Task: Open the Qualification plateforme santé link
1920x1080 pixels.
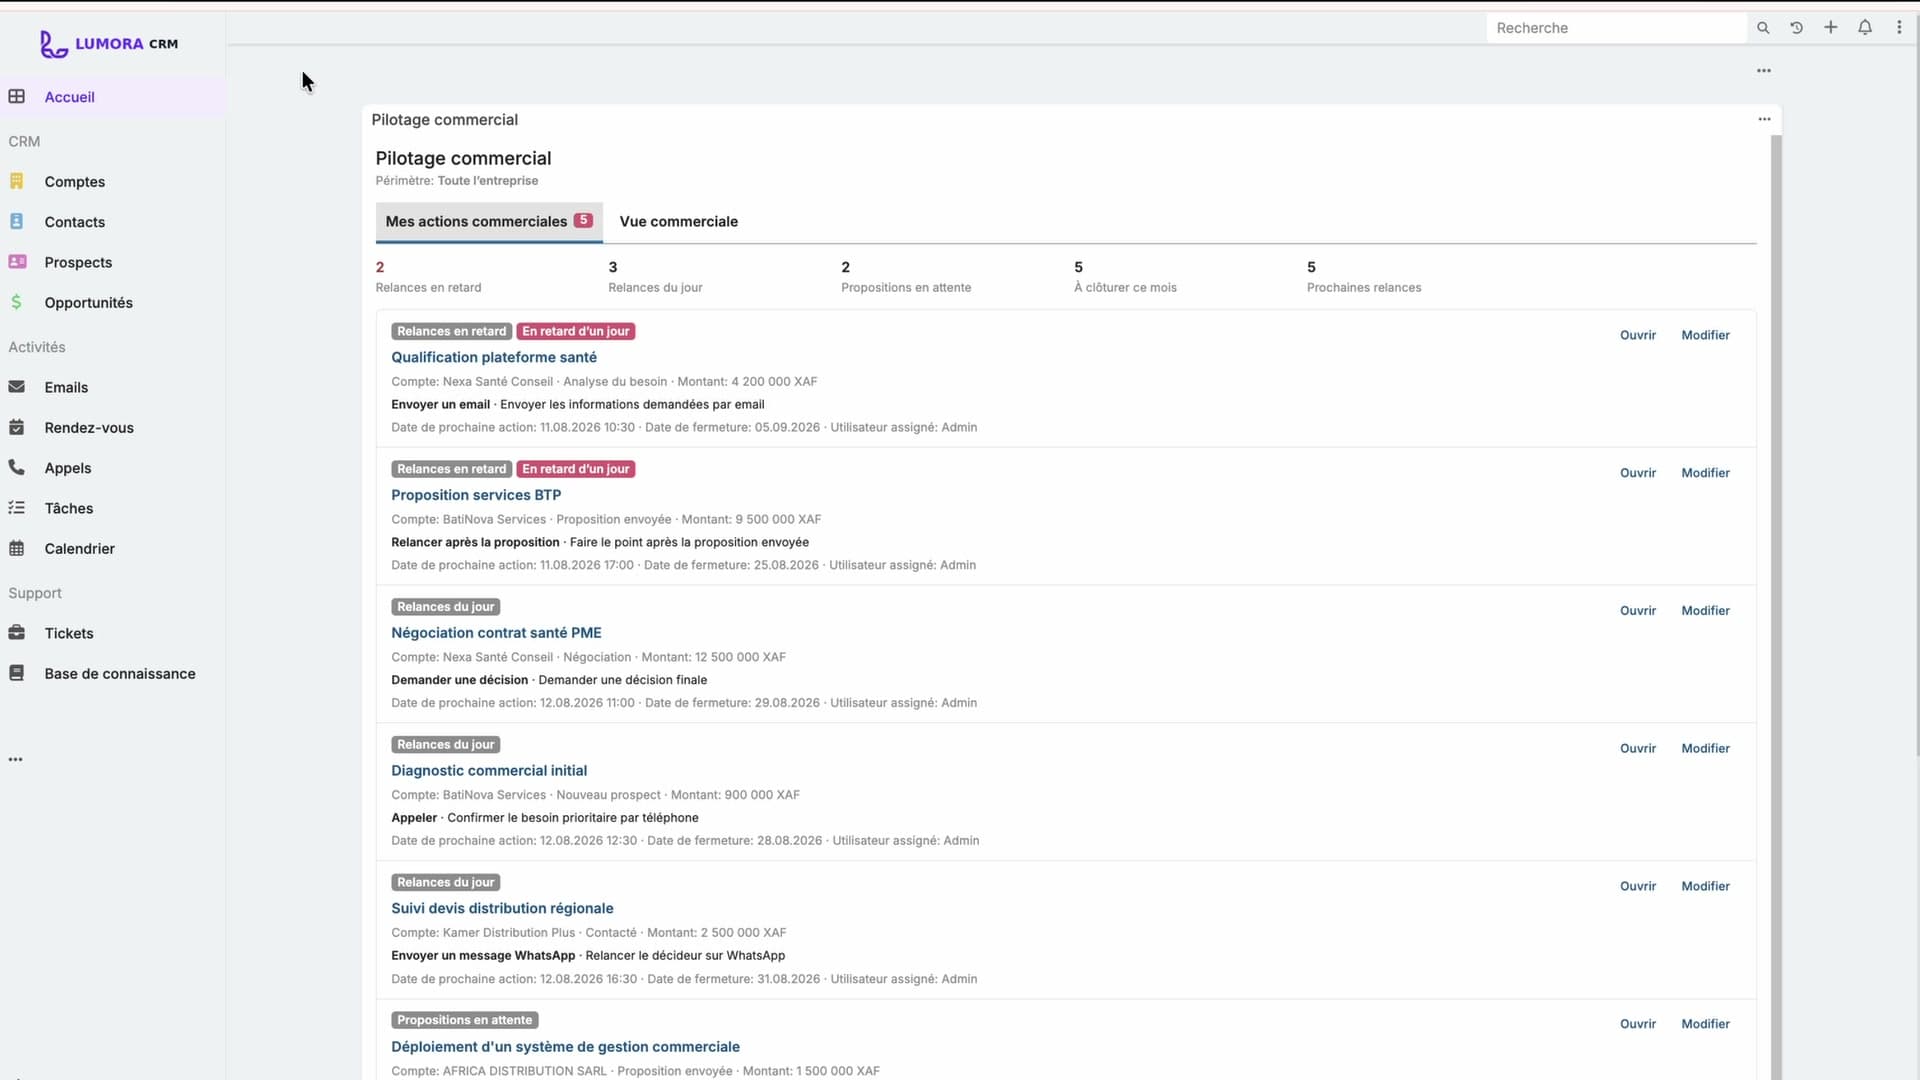Action: 494,357
